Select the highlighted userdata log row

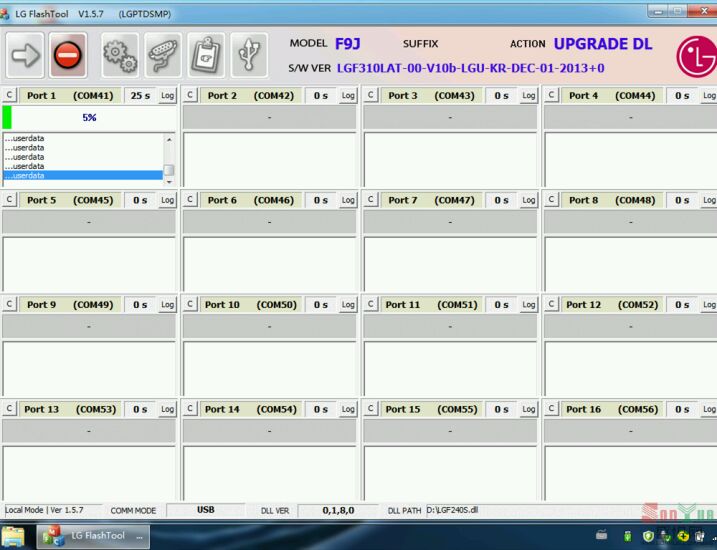coord(83,176)
